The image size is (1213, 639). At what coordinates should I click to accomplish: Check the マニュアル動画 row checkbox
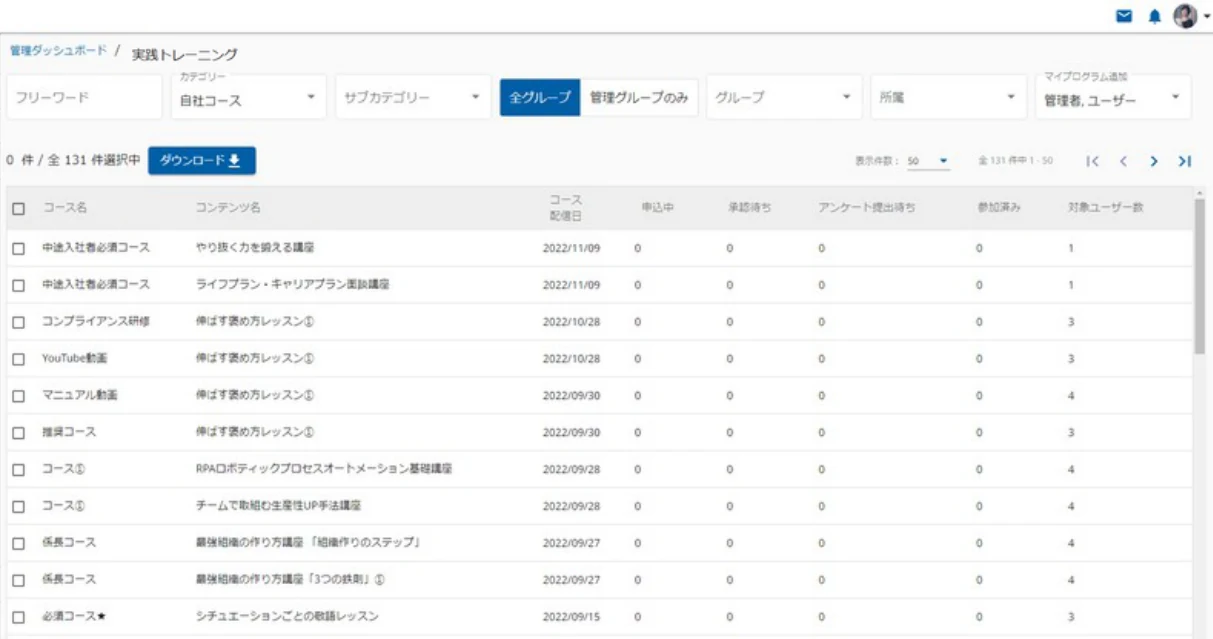(x=18, y=396)
